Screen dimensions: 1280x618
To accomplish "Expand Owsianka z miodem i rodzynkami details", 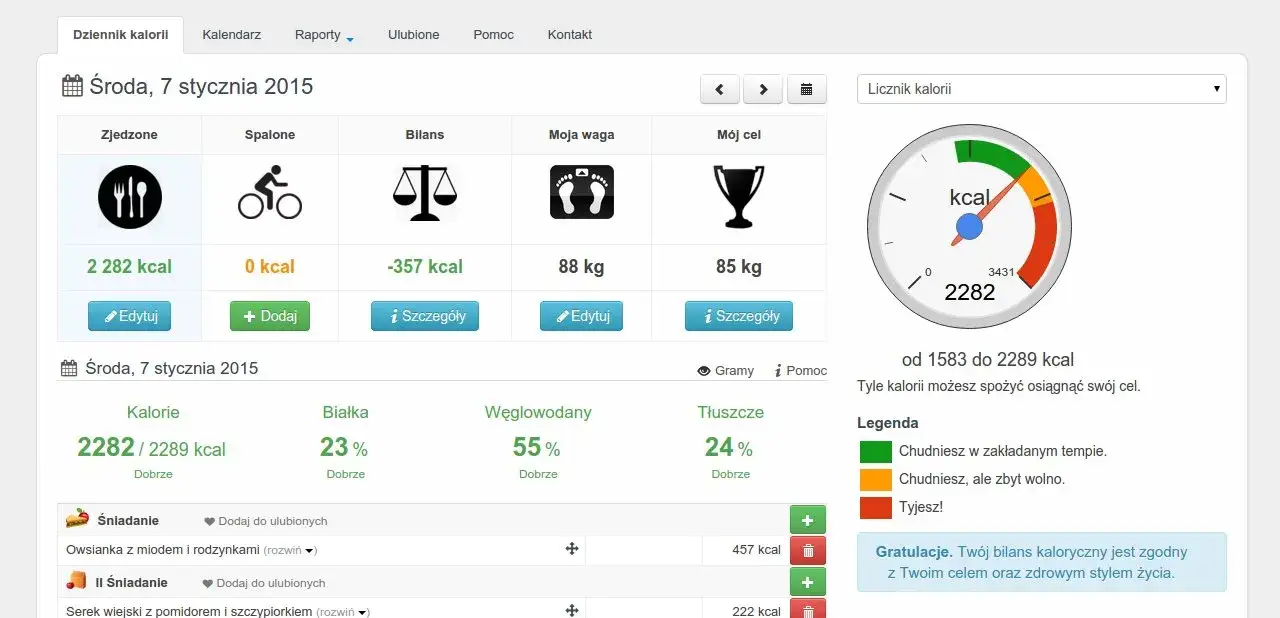I will (x=290, y=550).
